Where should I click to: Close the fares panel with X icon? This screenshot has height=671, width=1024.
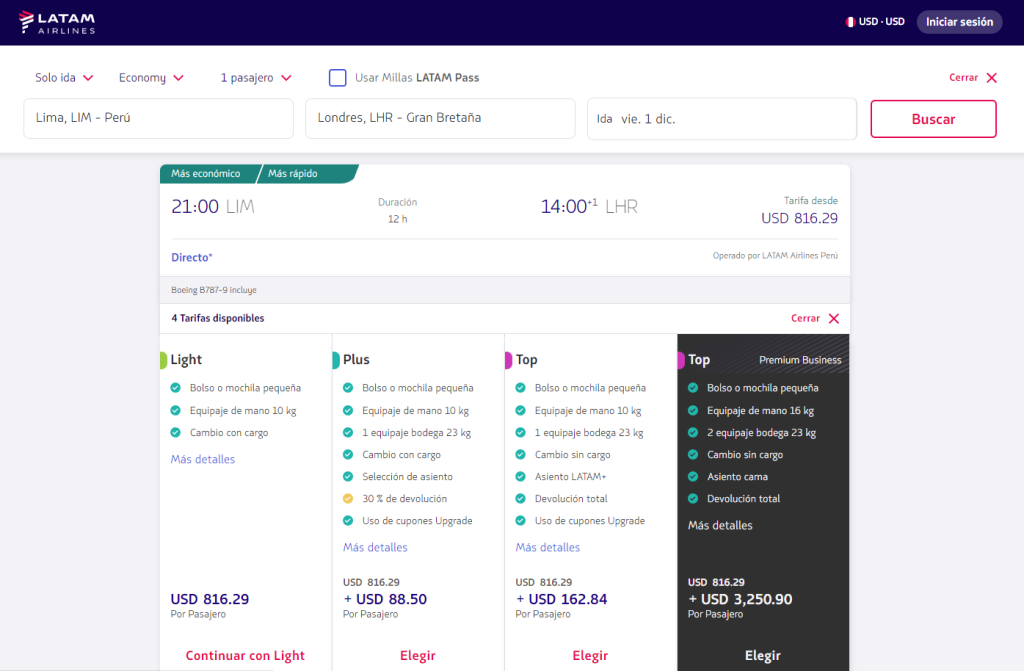tap(833, 319)
